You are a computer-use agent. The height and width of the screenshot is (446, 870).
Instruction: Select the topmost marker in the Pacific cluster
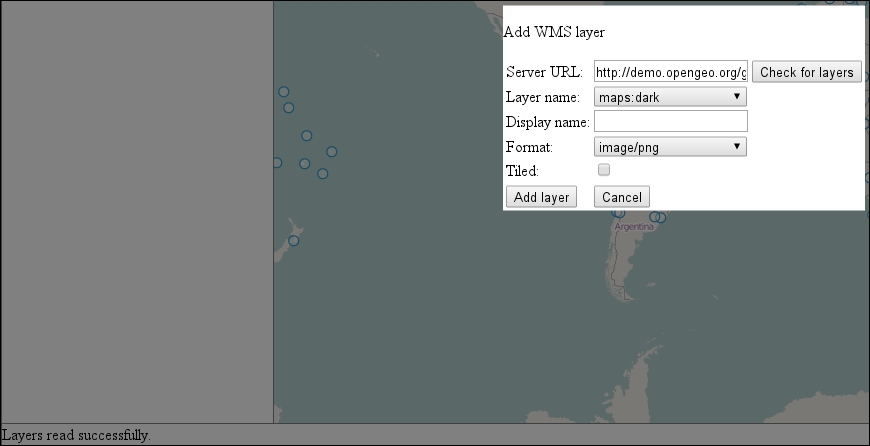point(284,92)
